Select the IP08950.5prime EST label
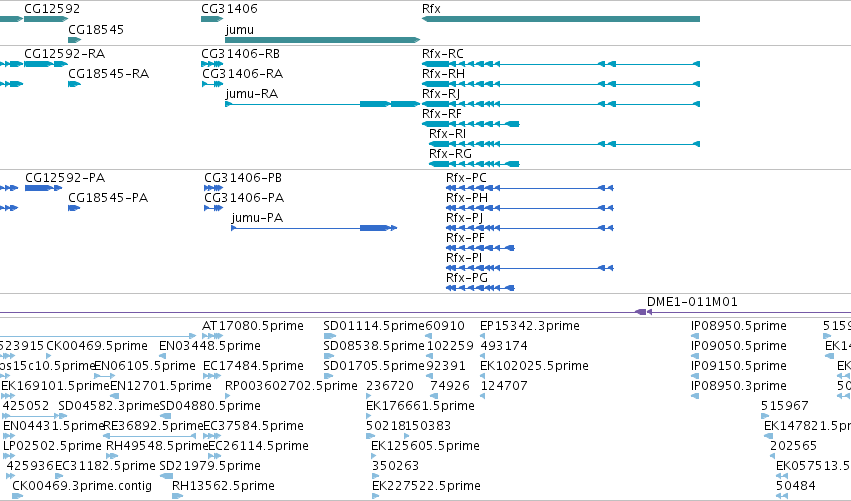Viewport: 851px width, 501px height. (739, 326)
